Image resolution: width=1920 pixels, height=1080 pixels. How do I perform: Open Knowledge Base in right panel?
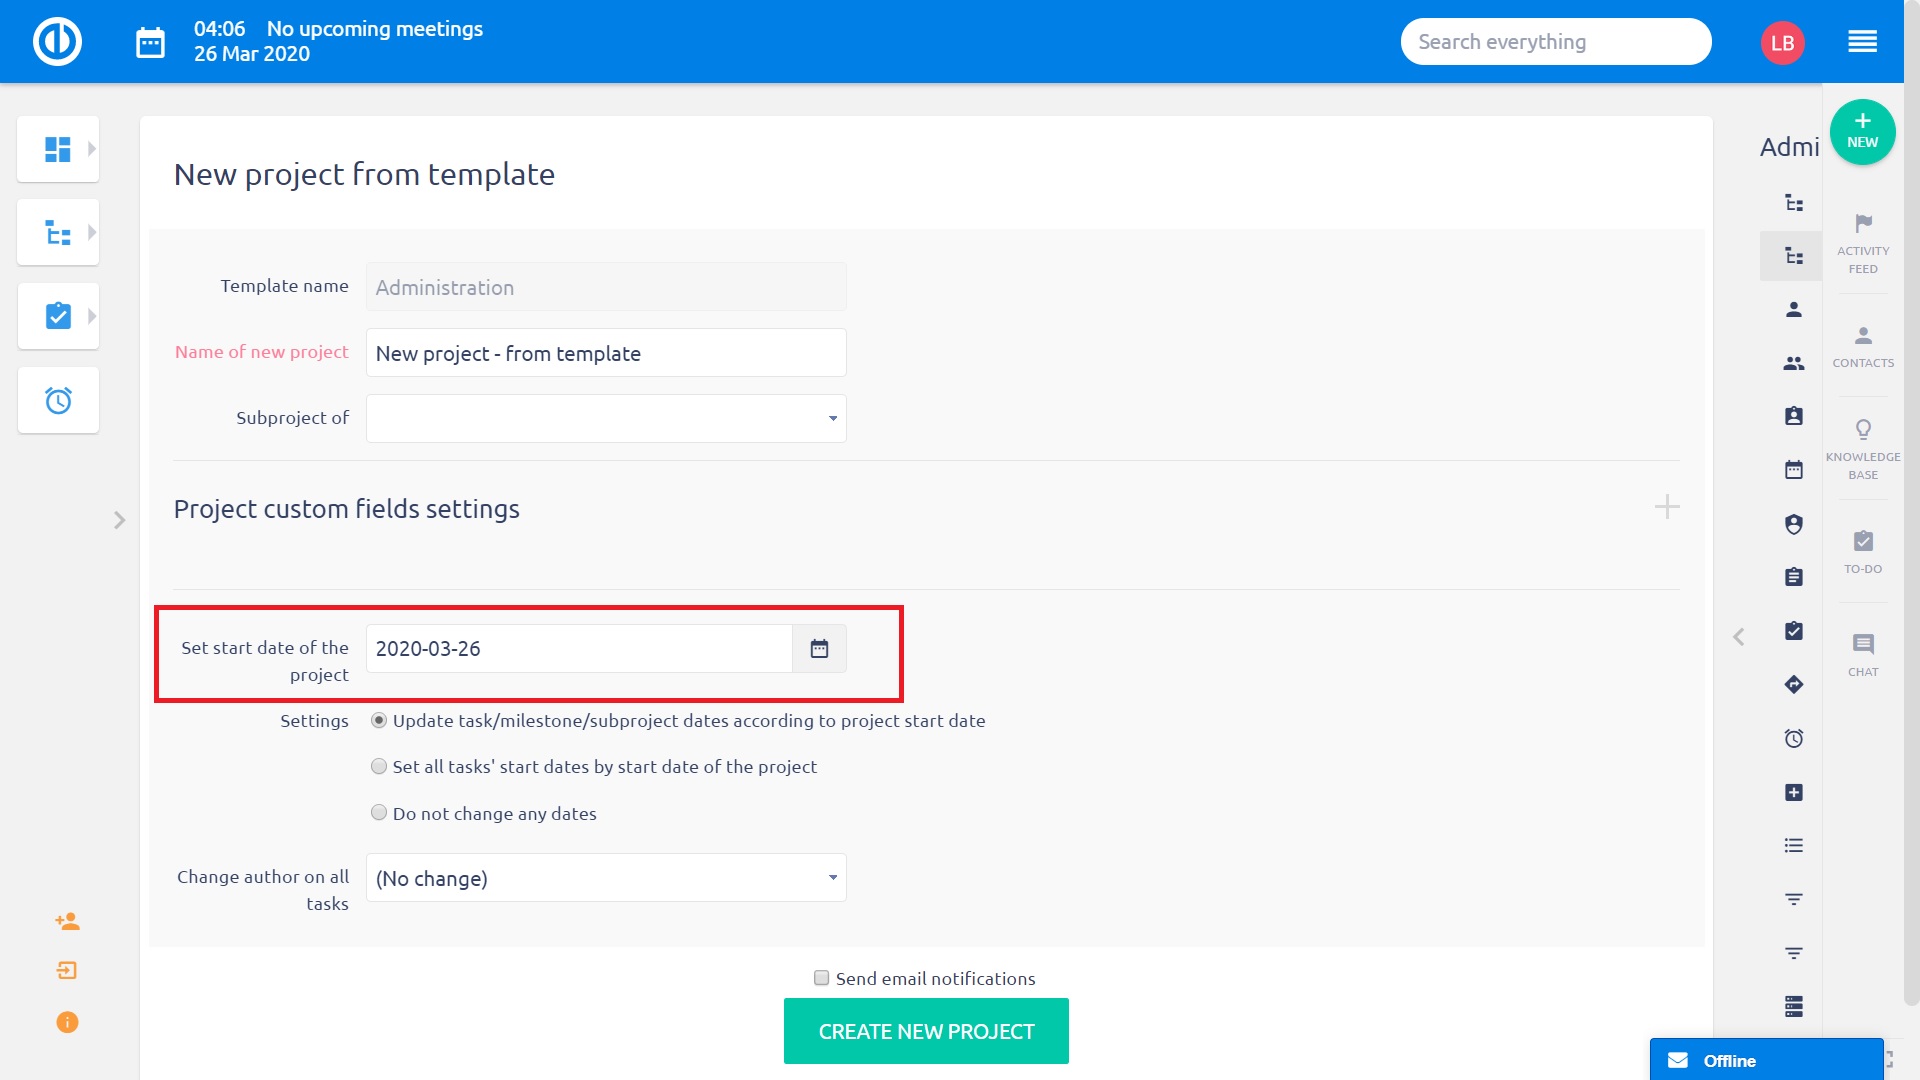(1863, 449)
